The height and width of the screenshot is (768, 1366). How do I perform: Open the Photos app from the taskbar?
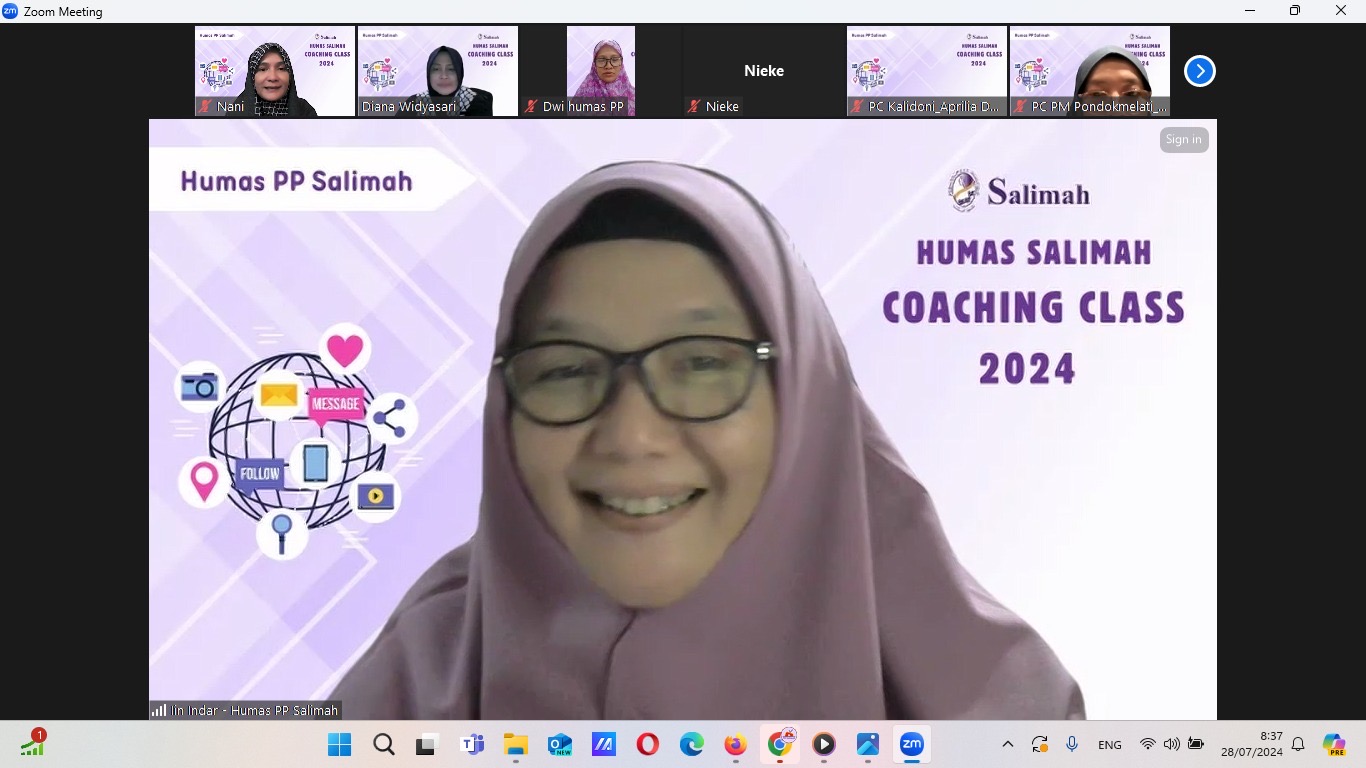tap(868, 745)
